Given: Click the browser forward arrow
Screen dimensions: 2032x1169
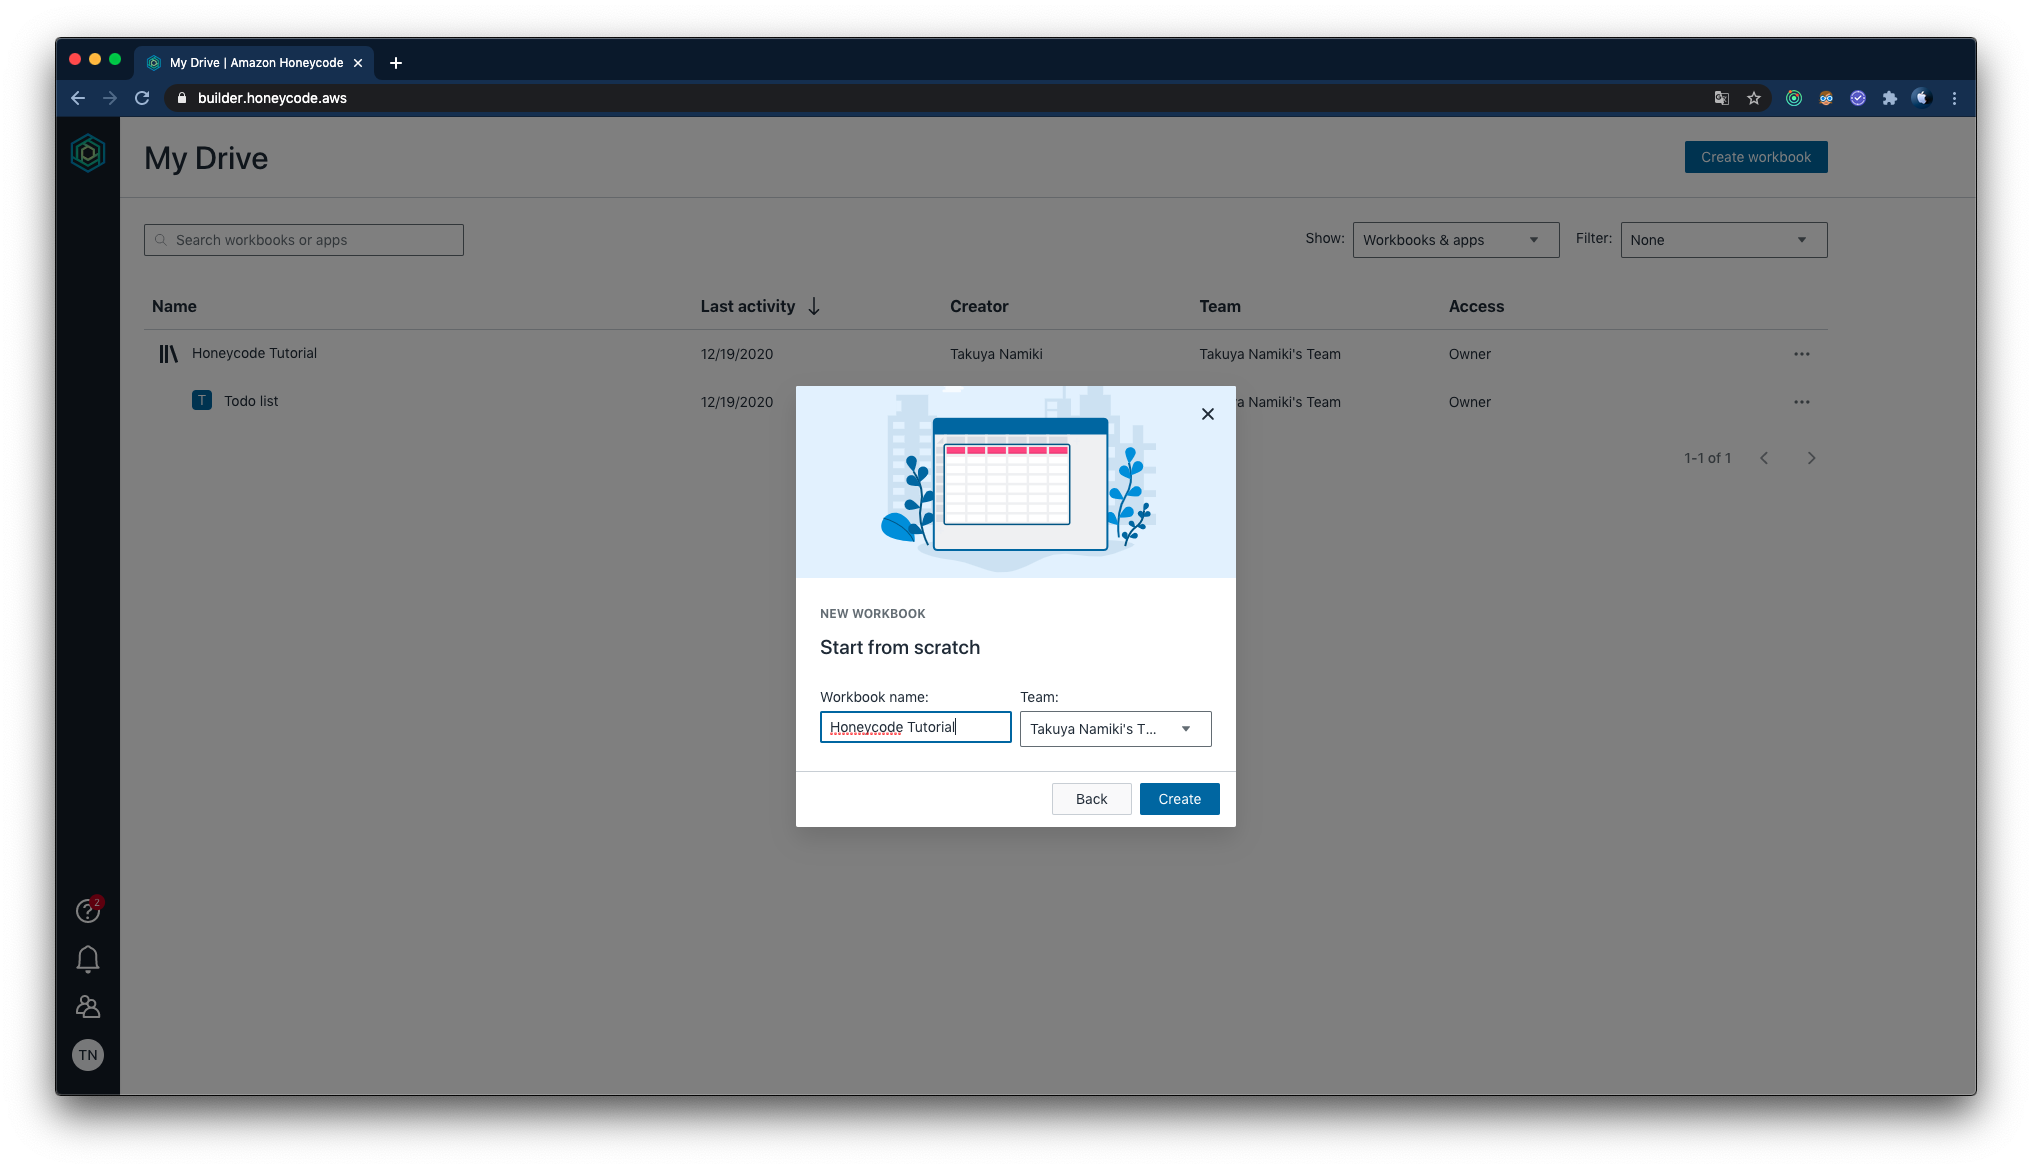Looking at the screenshot, I should pyautogui.click(x=110, y=98).
